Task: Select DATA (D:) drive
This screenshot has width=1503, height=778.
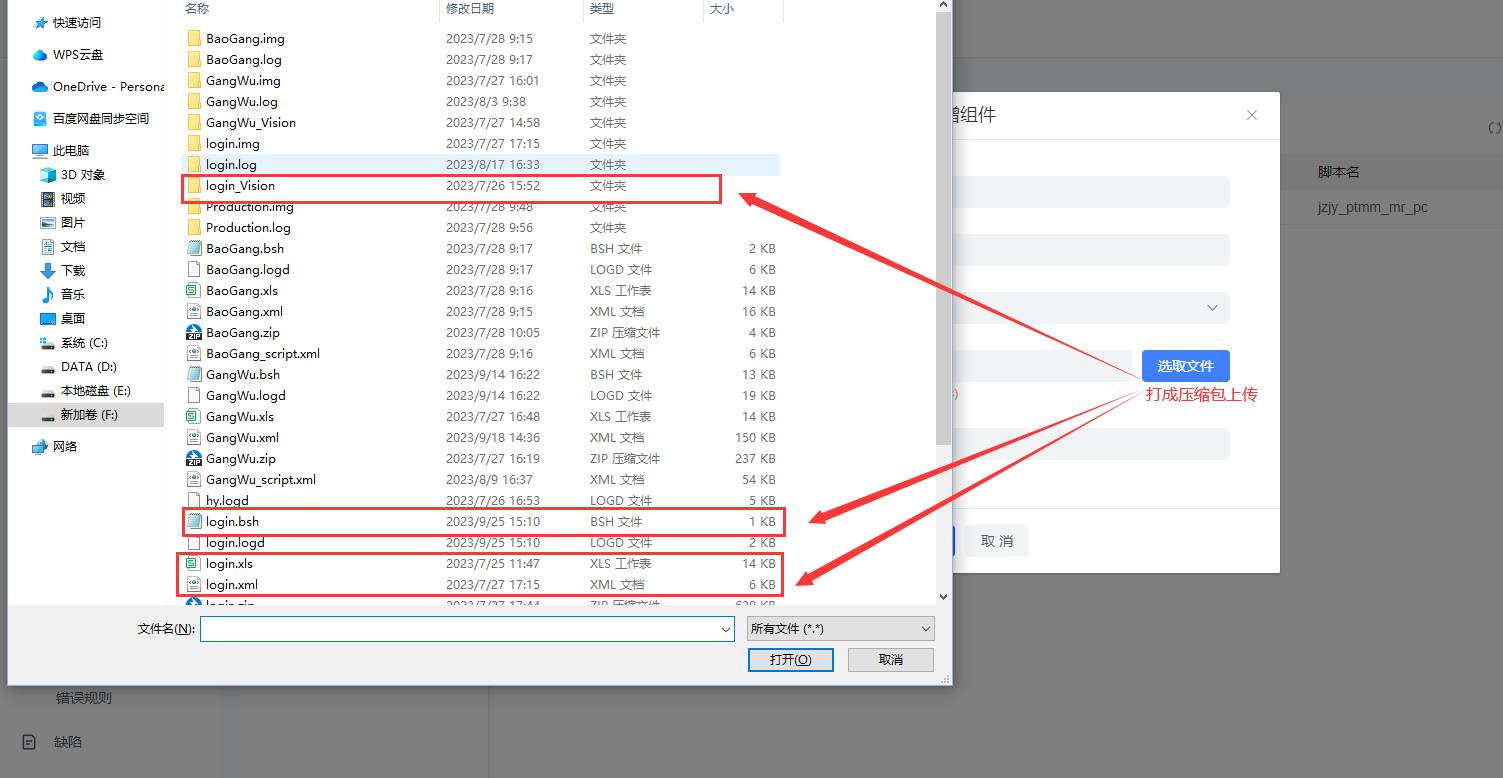Action: click(88, 367)
